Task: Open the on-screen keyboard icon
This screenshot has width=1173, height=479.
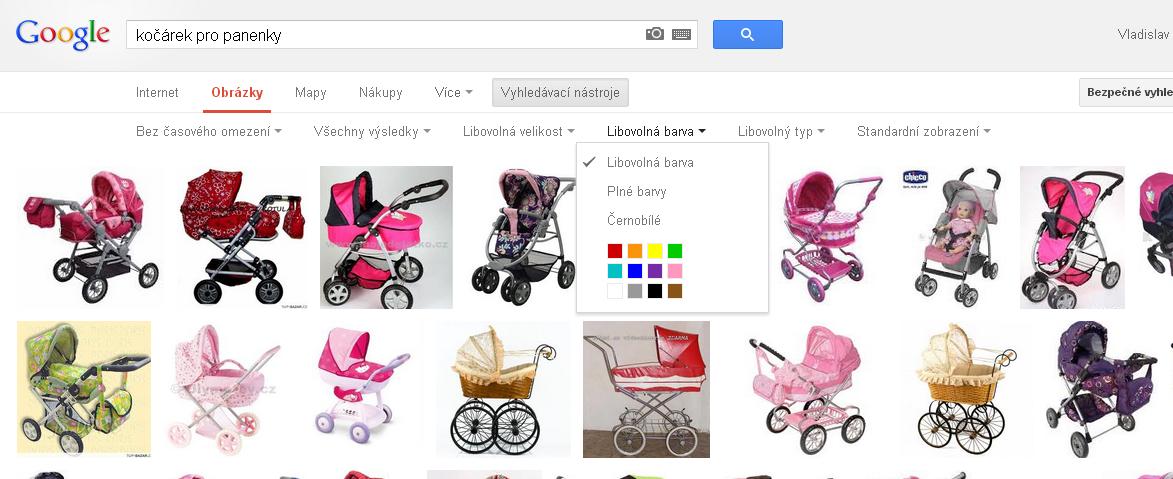Action: pyautogui.click(x=681, y=34)
